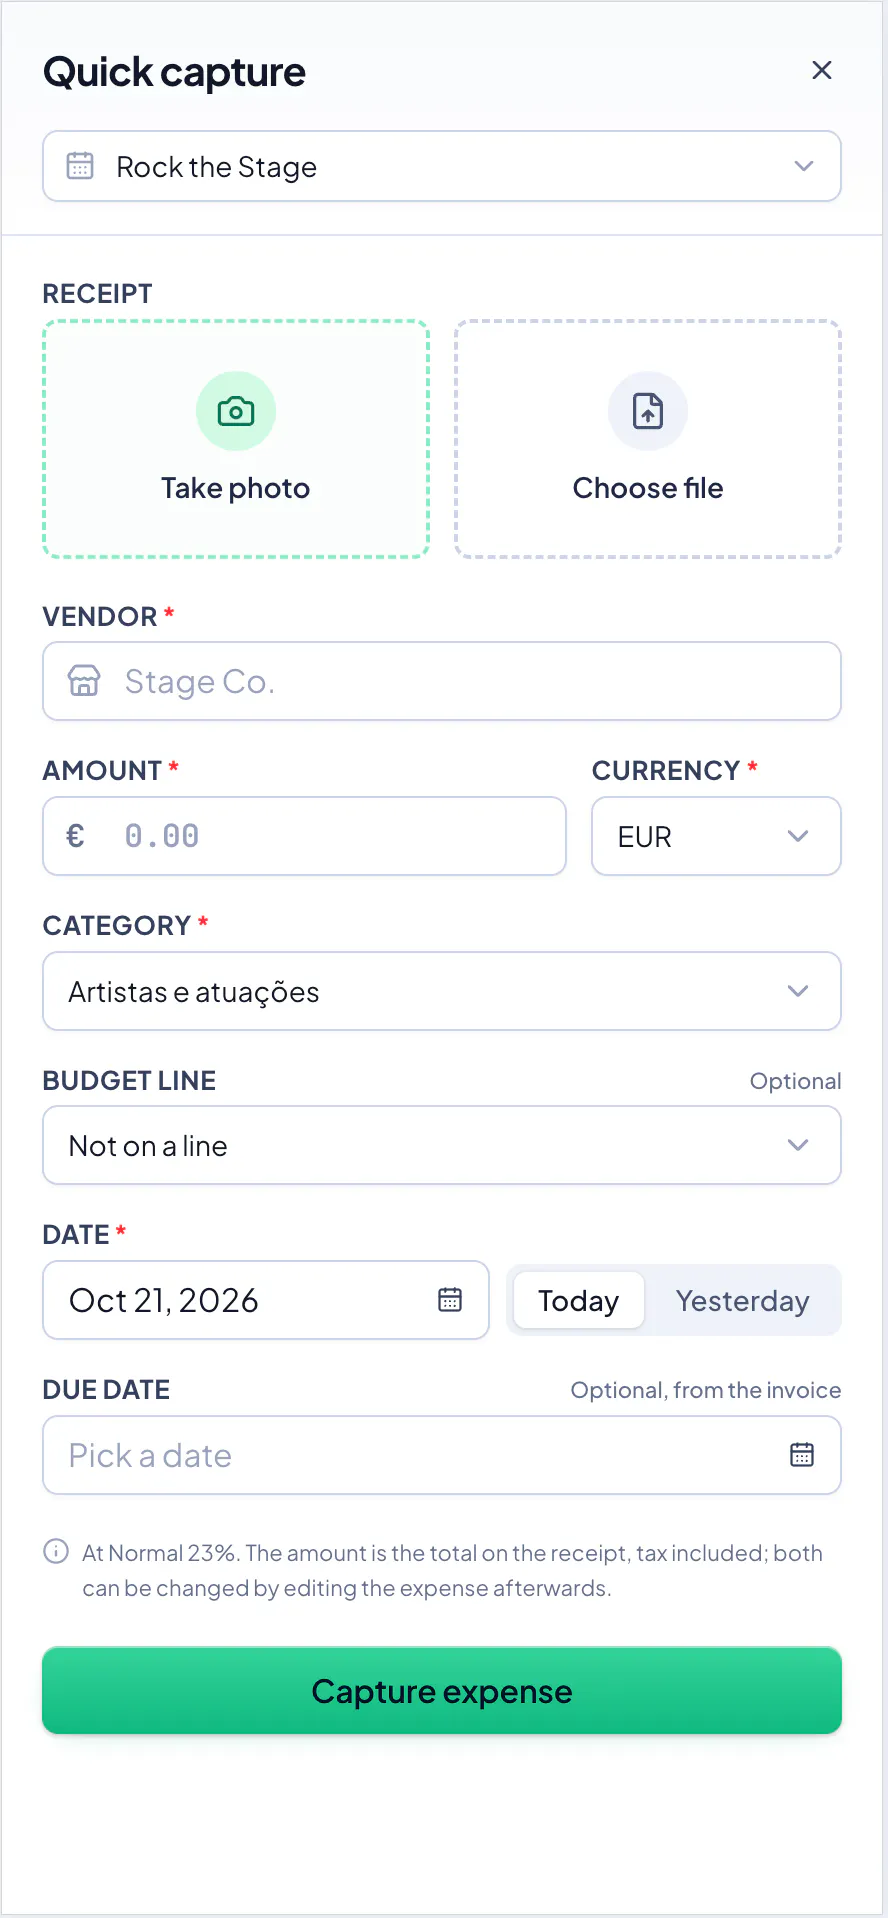Open the Artistas e atuações category dropdown

pos(442,991)
